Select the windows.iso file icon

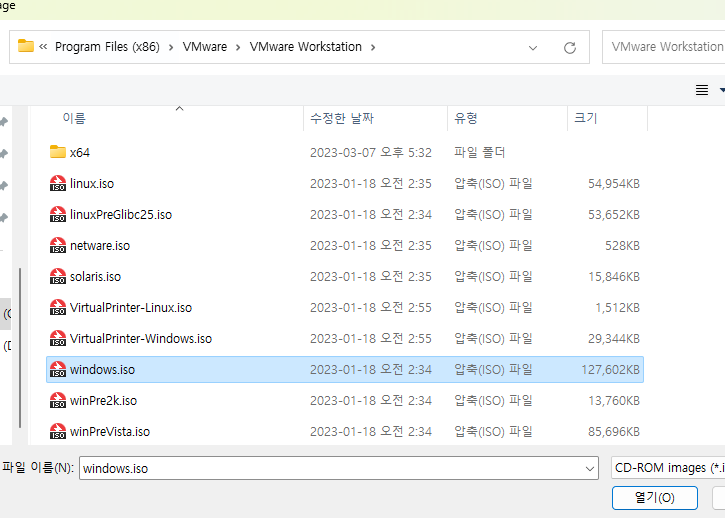[x=58, y=369]
